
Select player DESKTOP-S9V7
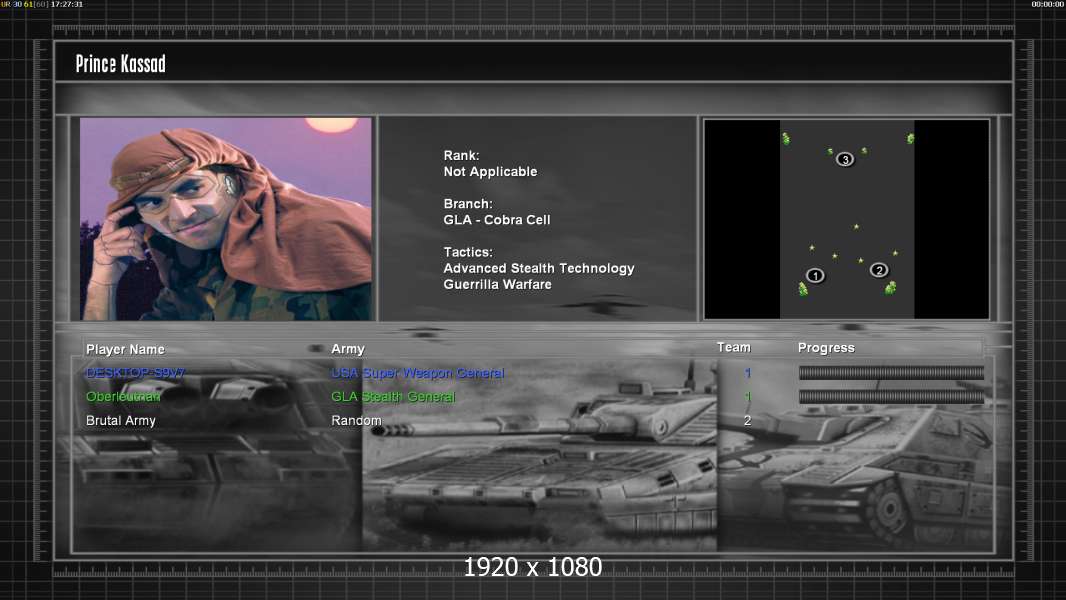pyautogui.click(x=135, y=373)
